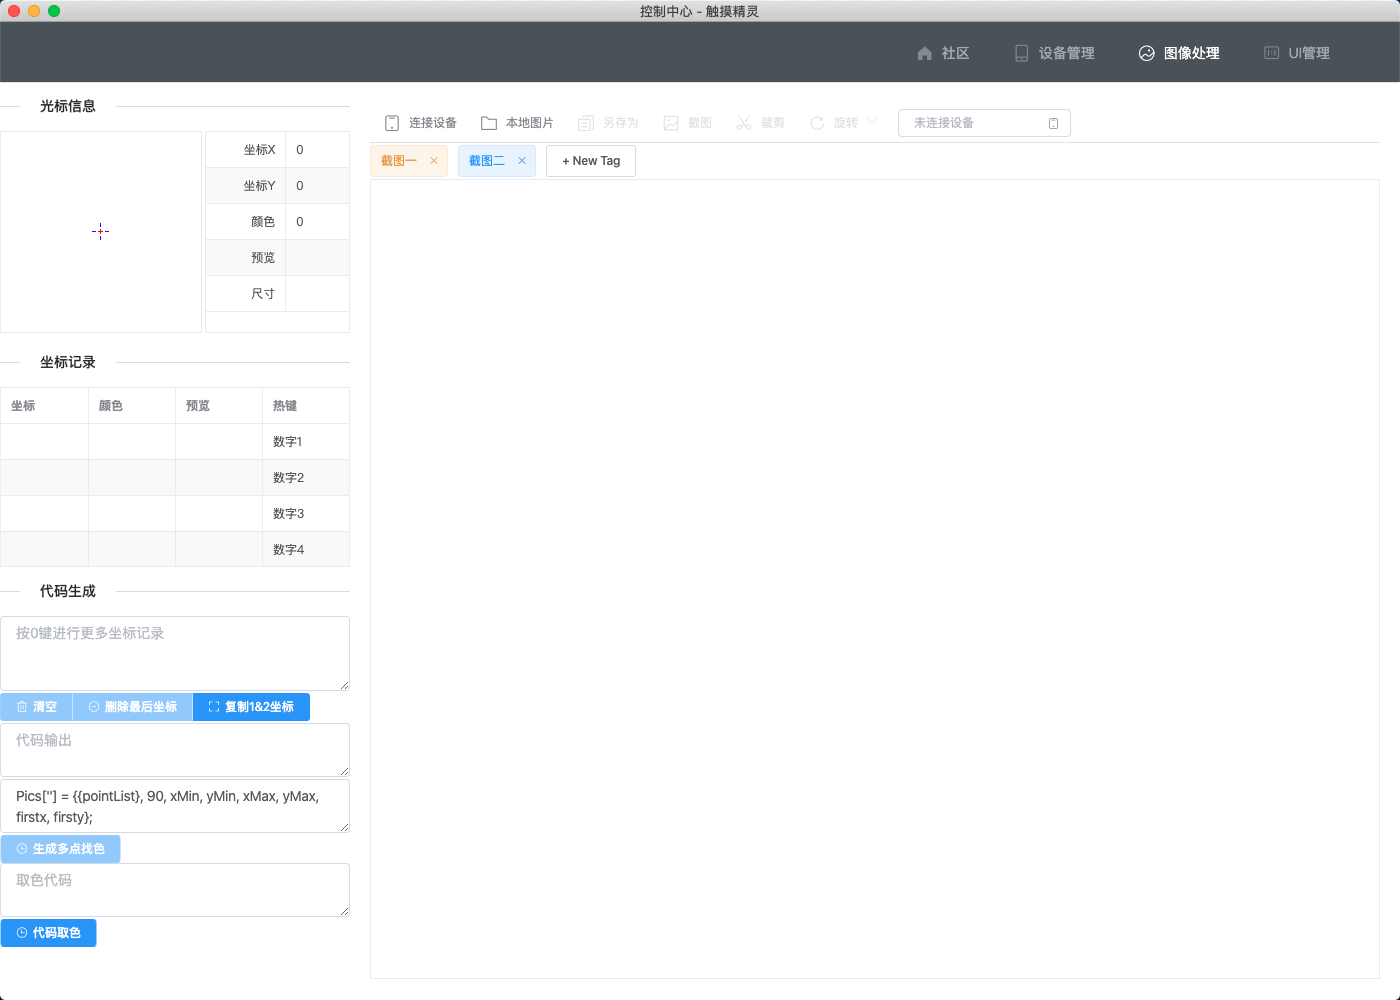The width and height of the screenshot is (1400, 1000).
Task: Switch to the 截图二 tab
Action: pyautogui.click(x=487, y=161)
